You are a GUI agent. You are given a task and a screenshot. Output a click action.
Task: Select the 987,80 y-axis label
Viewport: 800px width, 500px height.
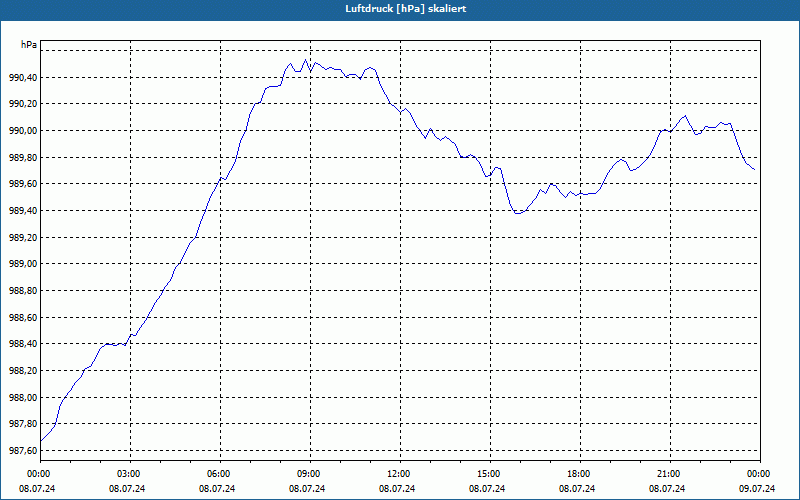[x=22, y=424]
